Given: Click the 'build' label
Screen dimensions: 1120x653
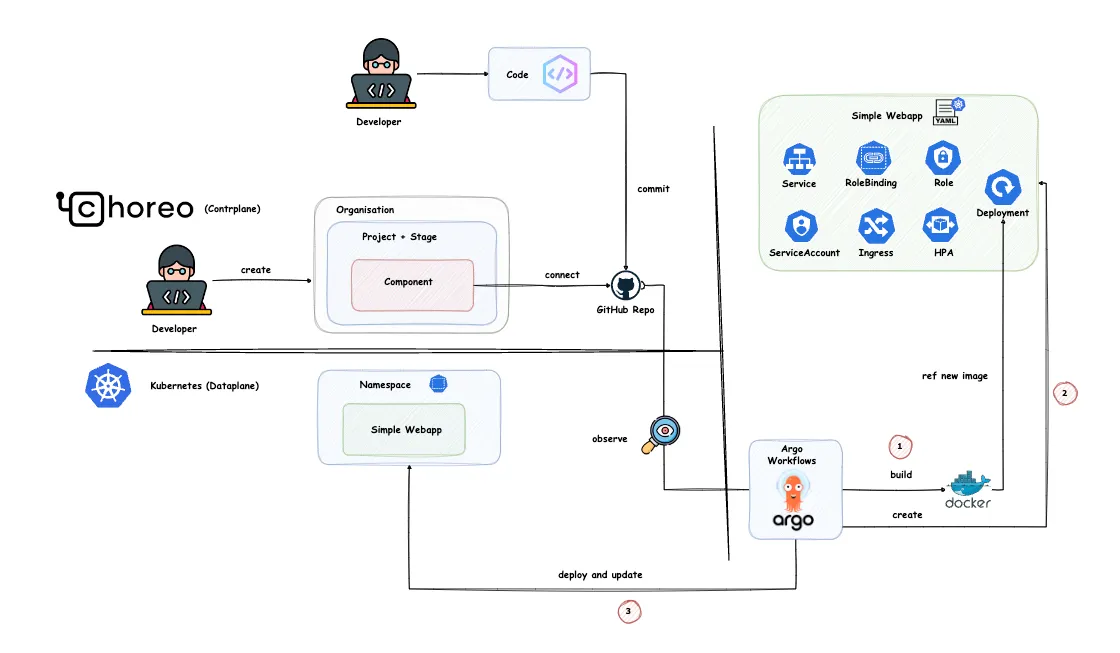Looking at the screenshot, I should click(x=901, y=474).
